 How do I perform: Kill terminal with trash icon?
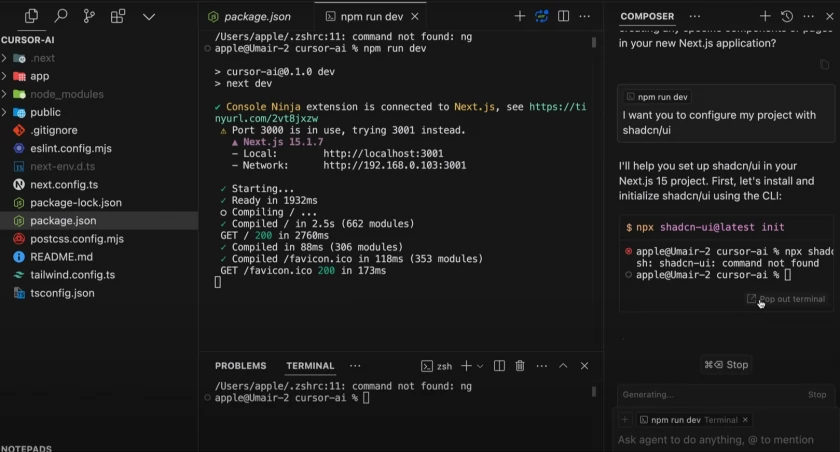click(x=520, y=366)
